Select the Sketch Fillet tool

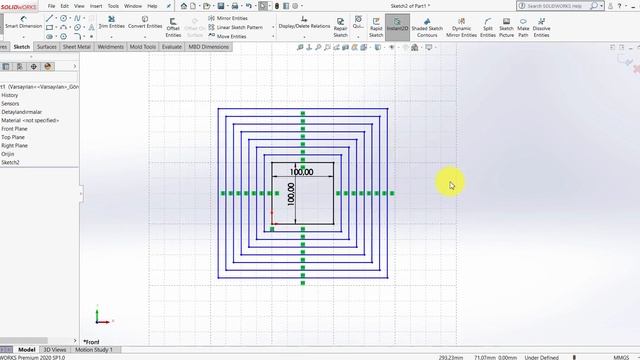pyautogui.click(x=77, y=36)
